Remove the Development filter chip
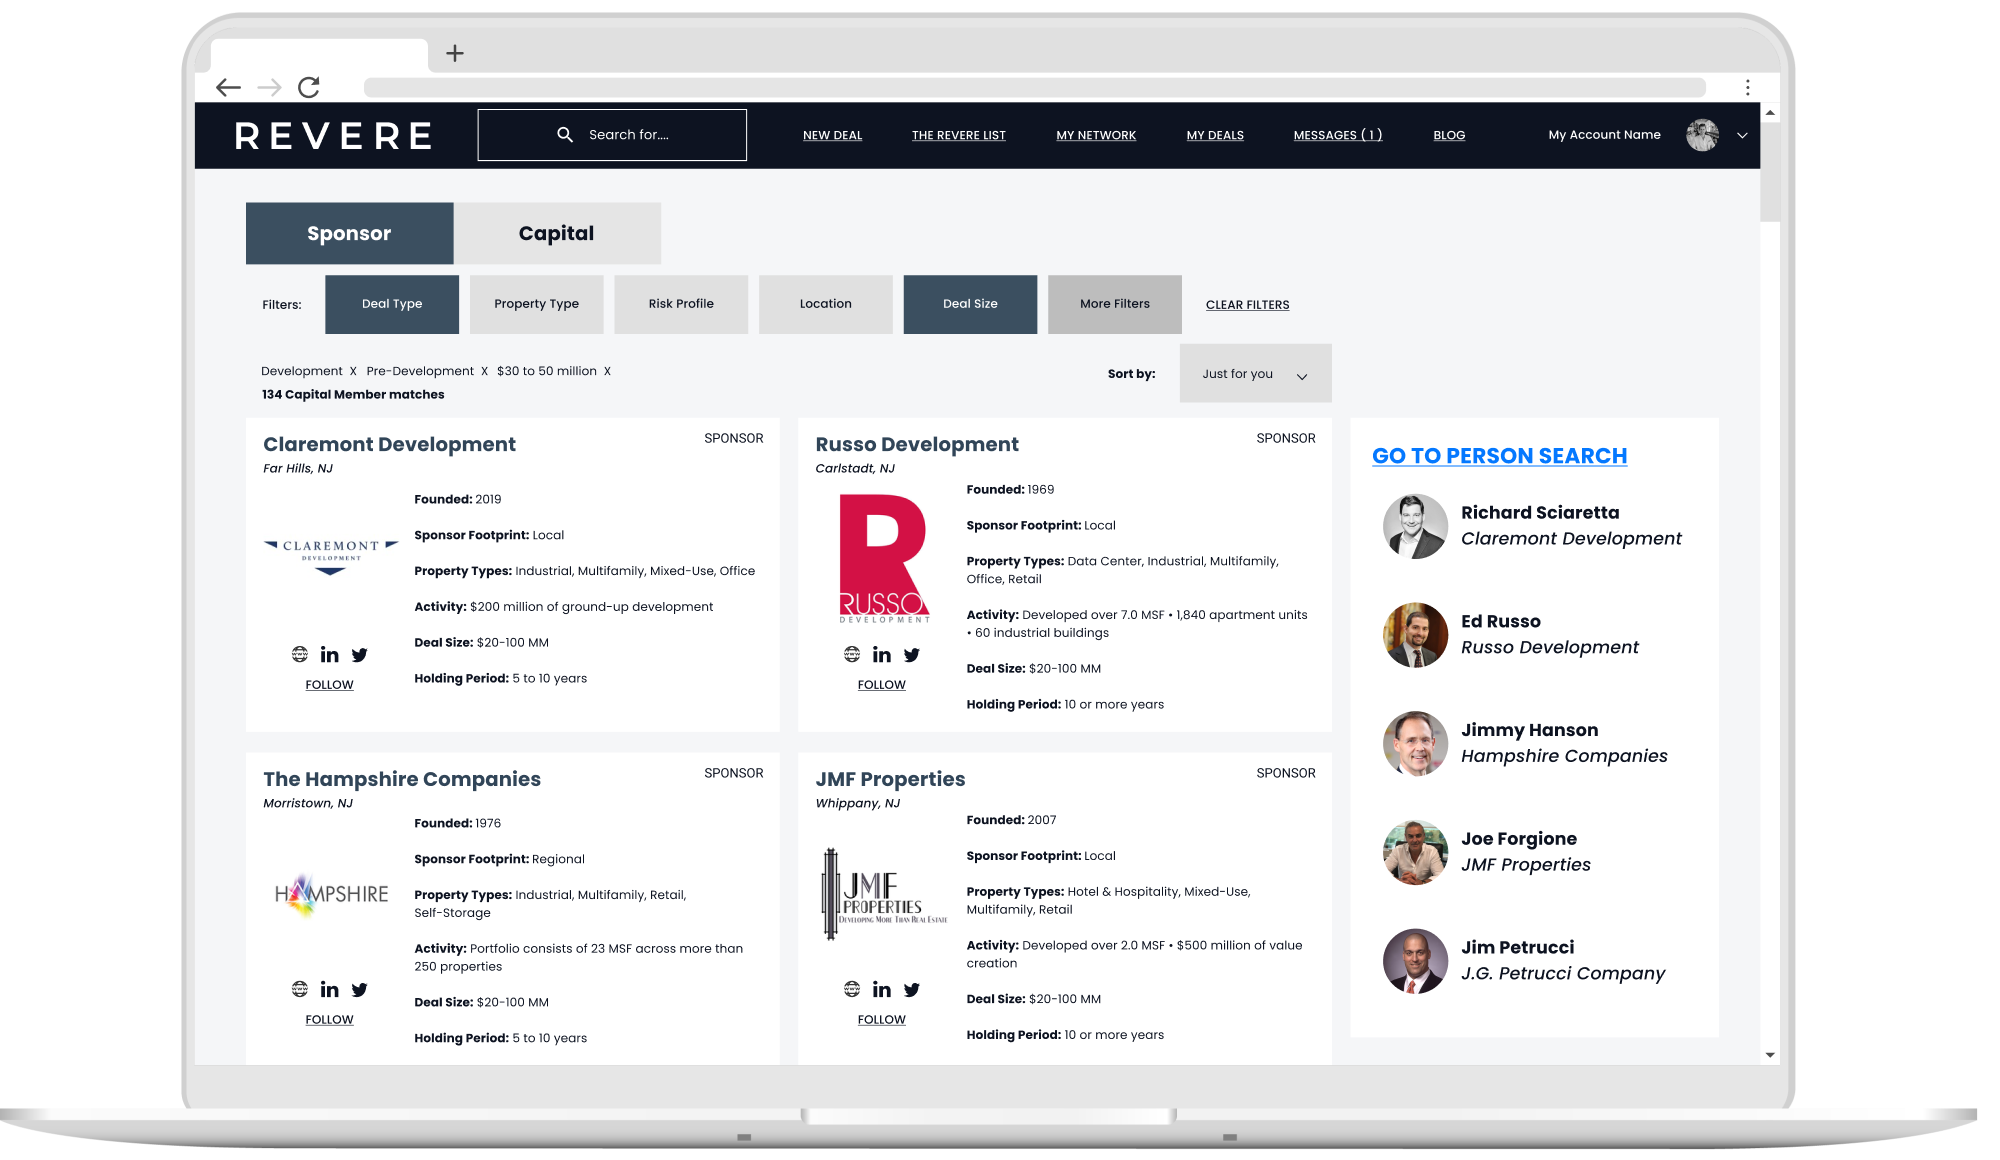 (x=353, y=371)
